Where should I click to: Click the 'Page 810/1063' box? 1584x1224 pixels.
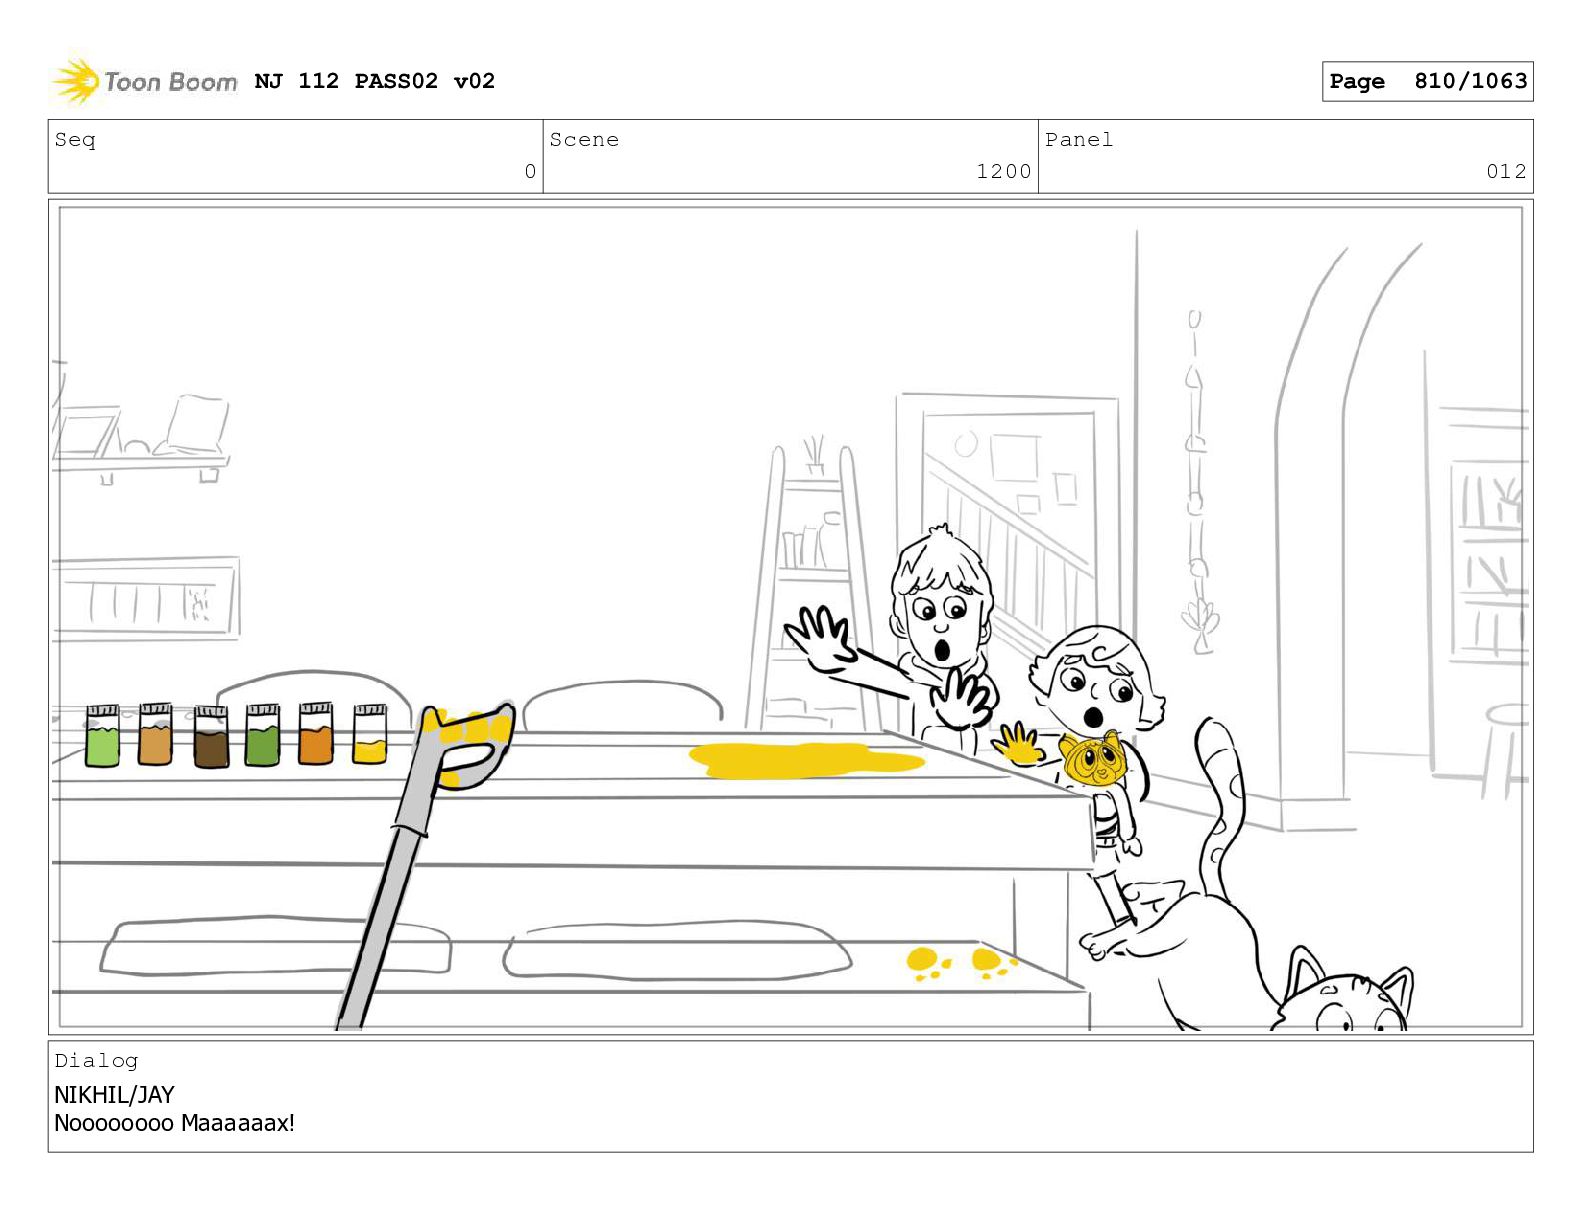point(1427,81)
